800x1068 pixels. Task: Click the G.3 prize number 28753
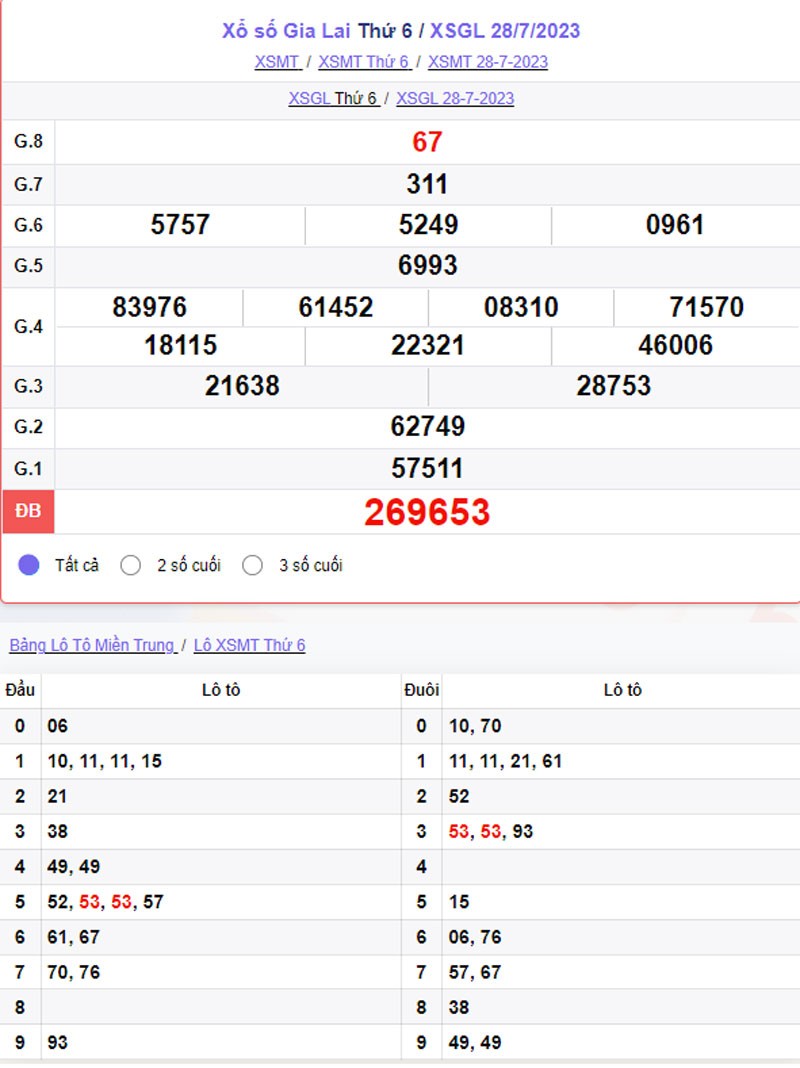pyautogui.click(x=613, y=386)
